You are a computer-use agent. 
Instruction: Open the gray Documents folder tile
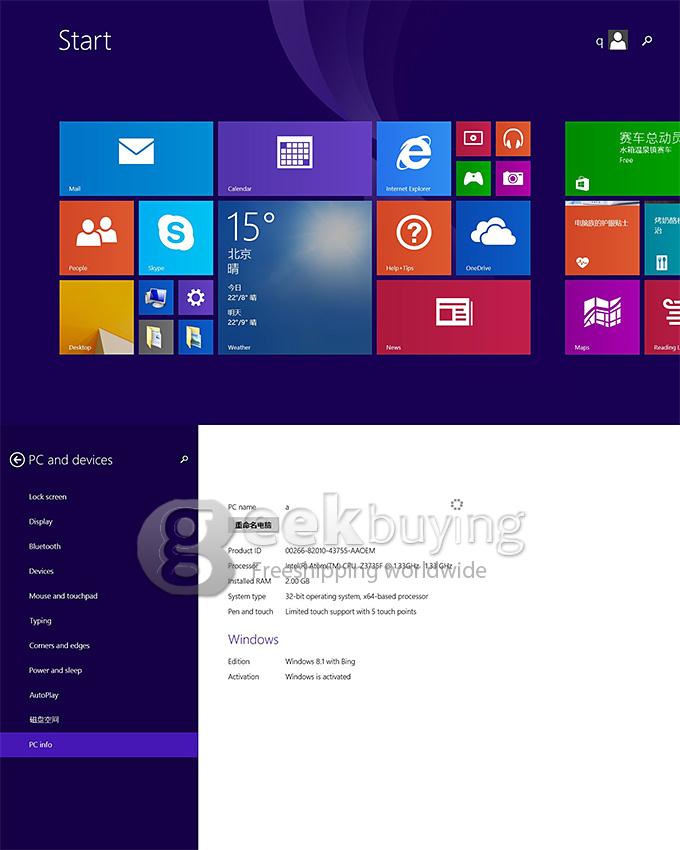click(156, 337)
